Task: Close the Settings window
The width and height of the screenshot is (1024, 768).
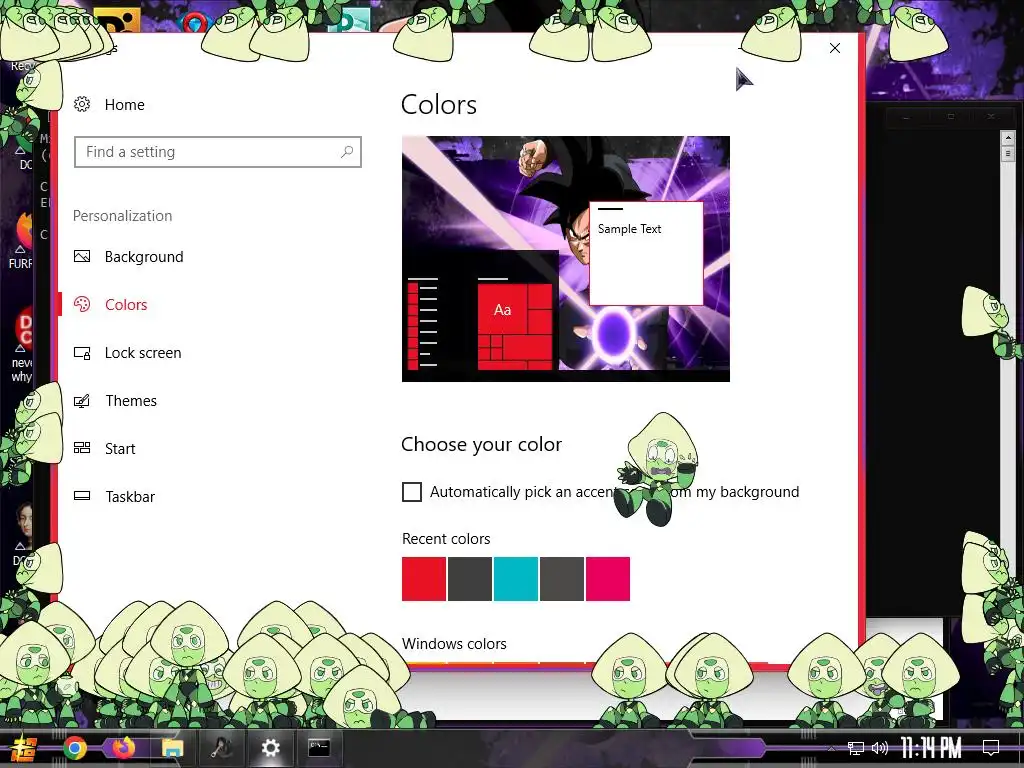Action: 835,48
